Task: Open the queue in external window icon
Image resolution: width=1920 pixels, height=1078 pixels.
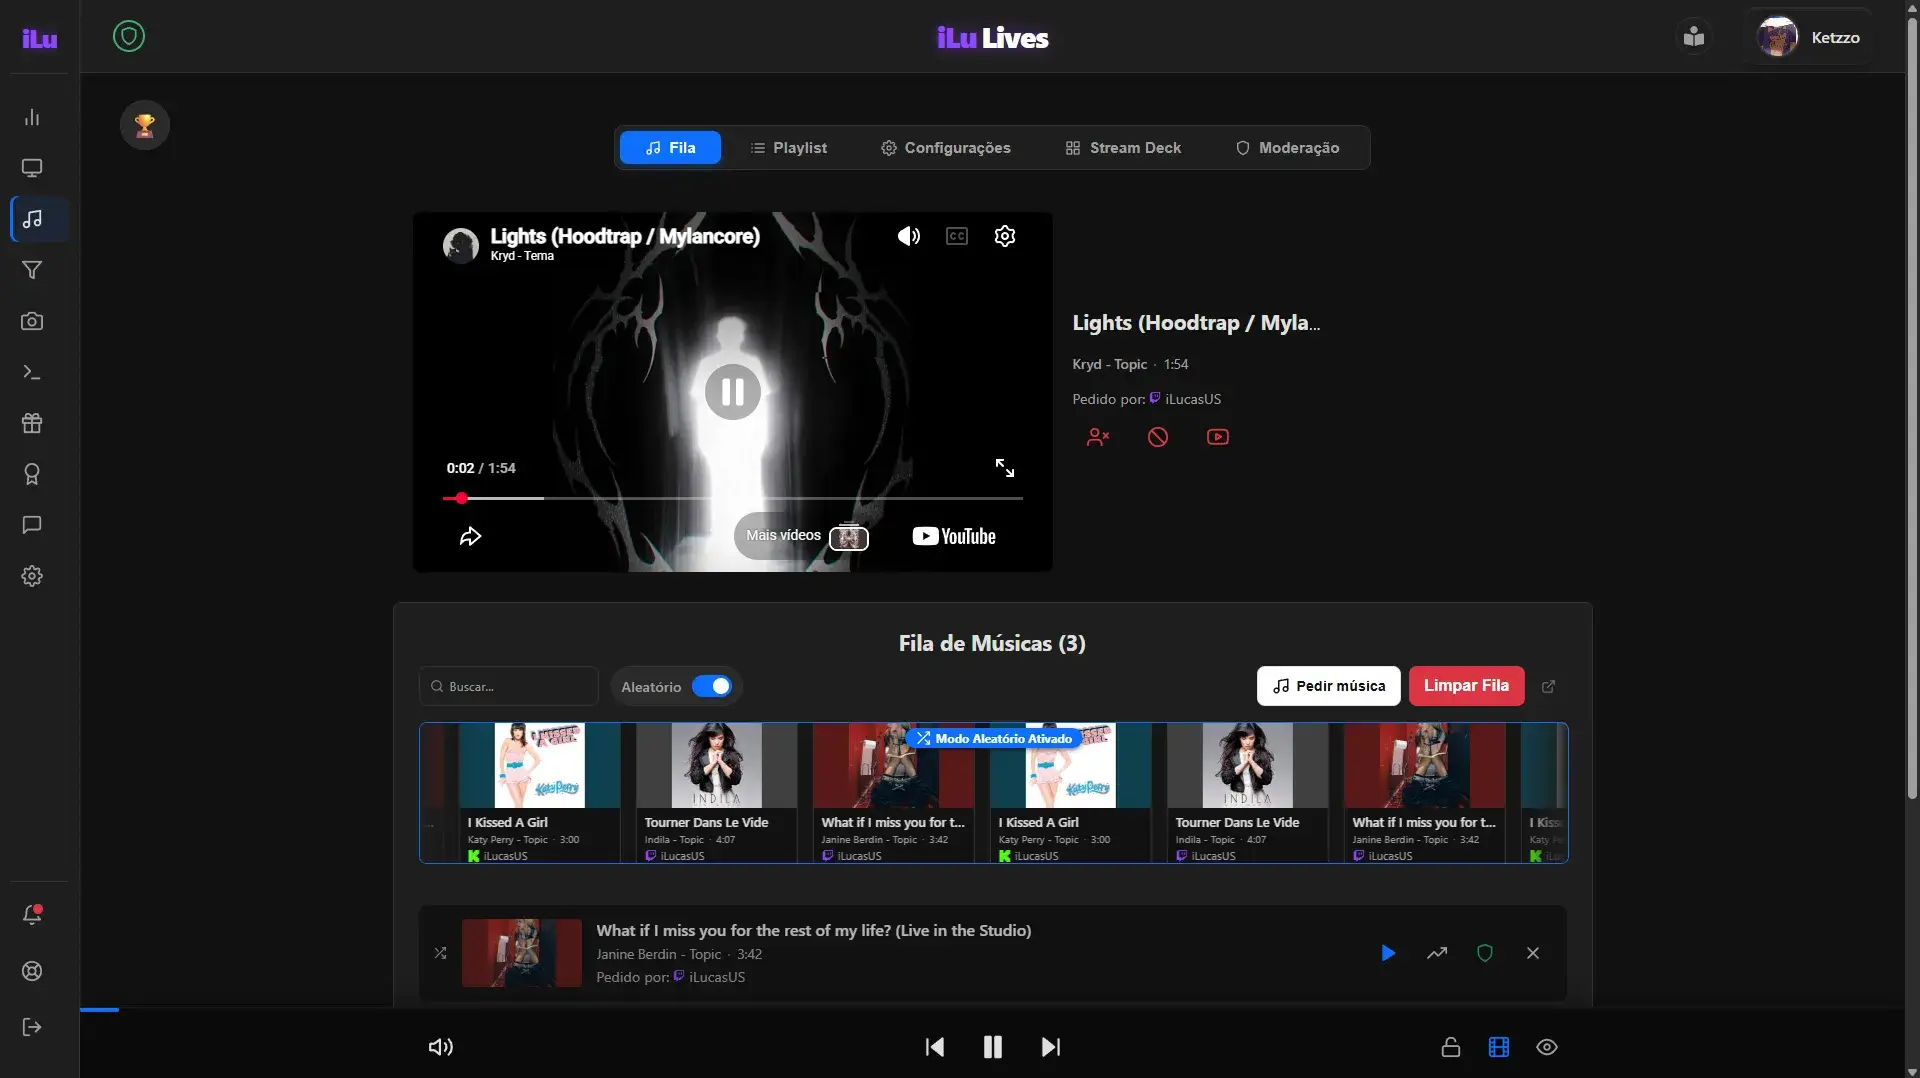Action: 1549,686
